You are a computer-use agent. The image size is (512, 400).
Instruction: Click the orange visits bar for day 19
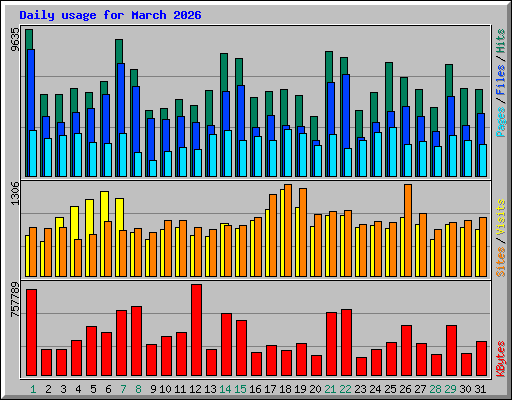click(x=303, y=232)
